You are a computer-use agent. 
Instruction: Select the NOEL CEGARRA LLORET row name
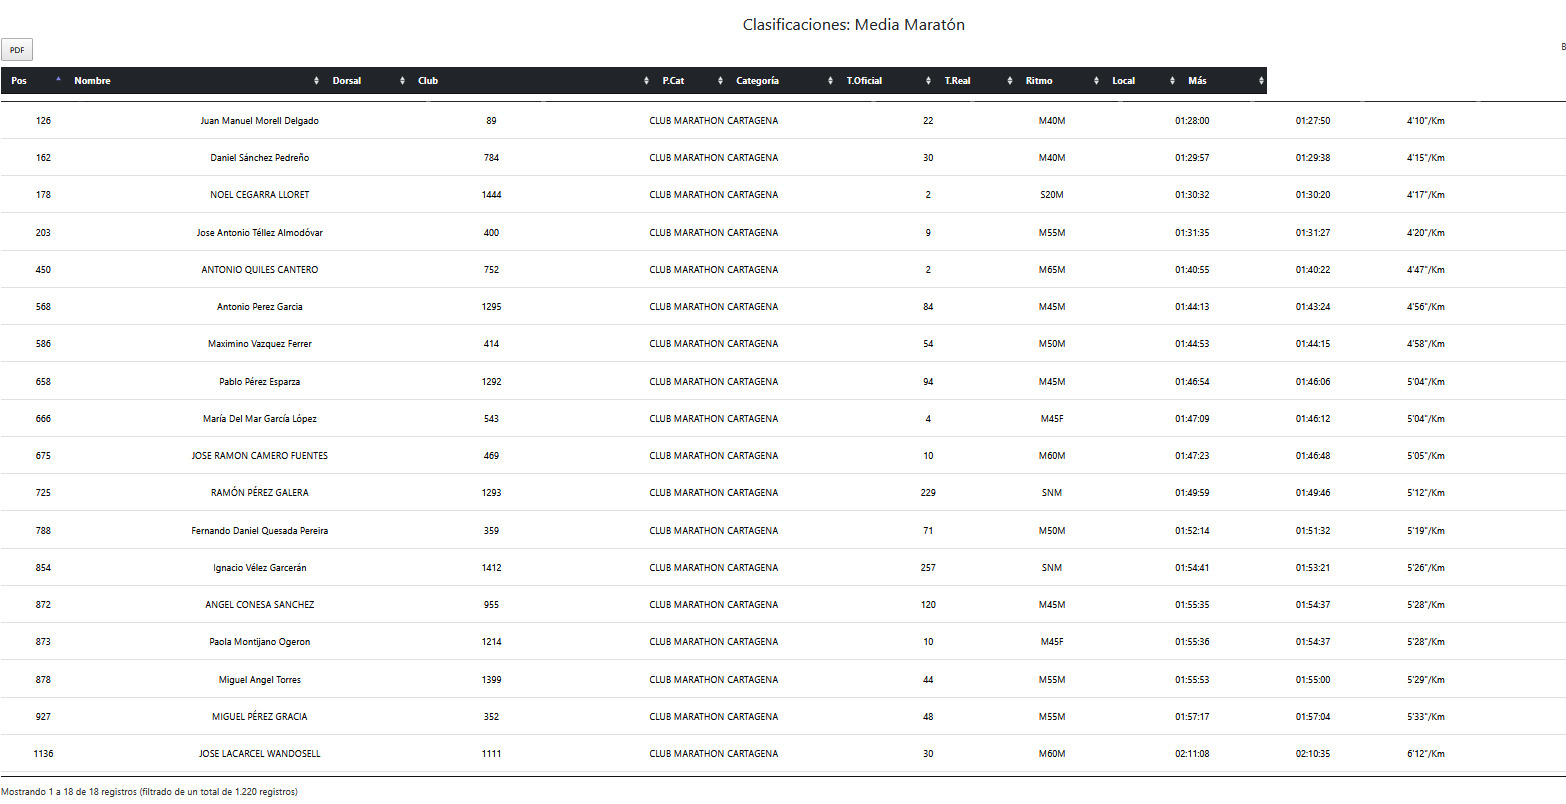click(x=260, y=195)
